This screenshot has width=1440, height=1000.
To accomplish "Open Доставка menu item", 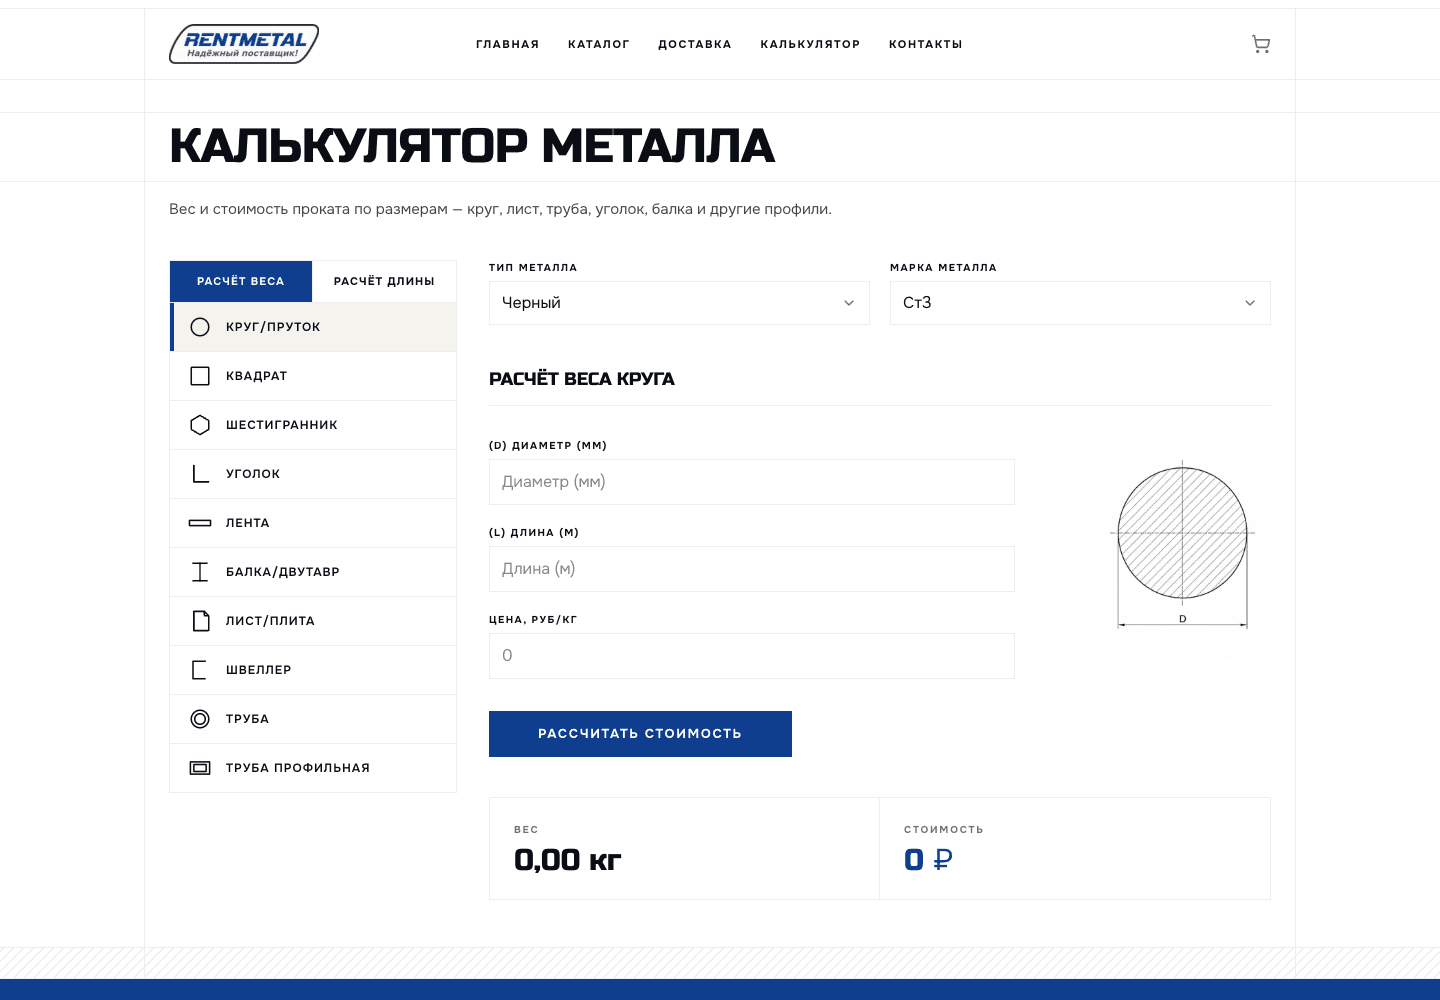I will [695, 44].
